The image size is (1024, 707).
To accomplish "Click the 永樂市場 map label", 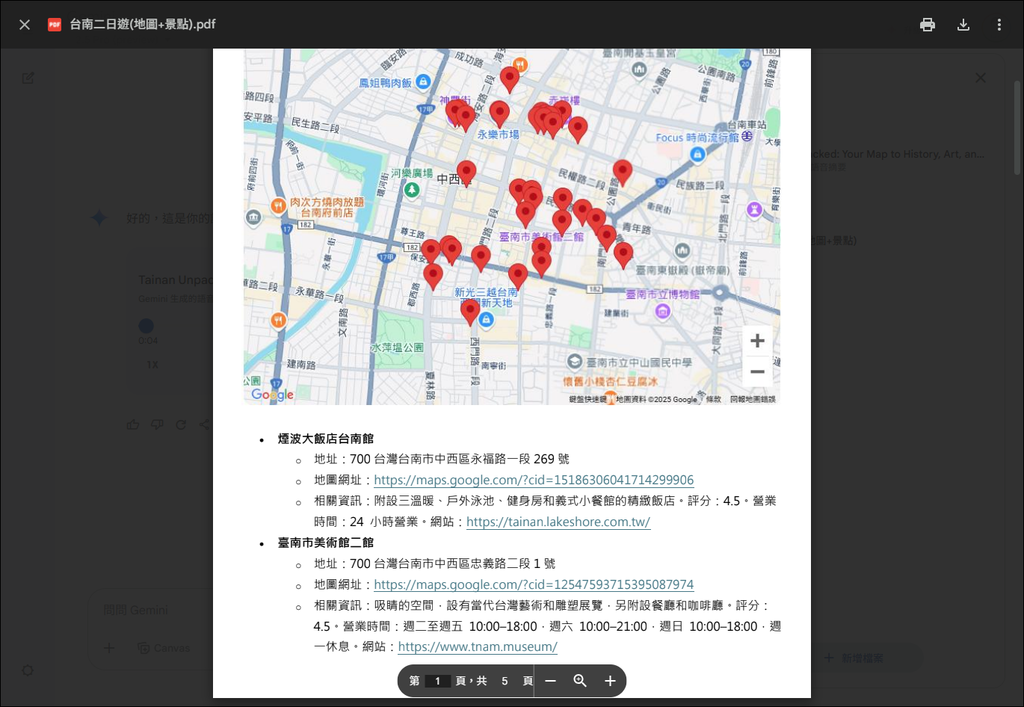I will point(498,134).
